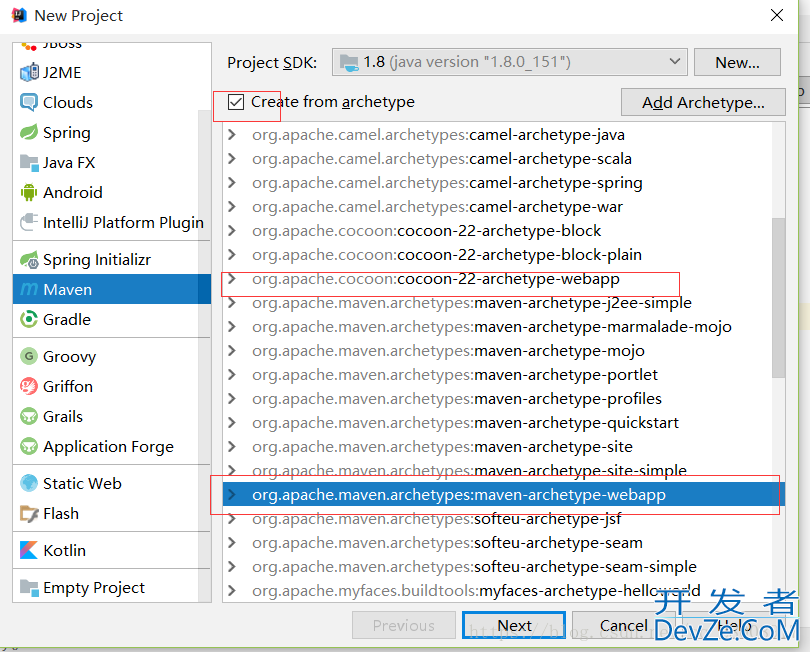Click the Add Archetype... button
This screenshot has height=652, width=810.
[x=703, y=102]
